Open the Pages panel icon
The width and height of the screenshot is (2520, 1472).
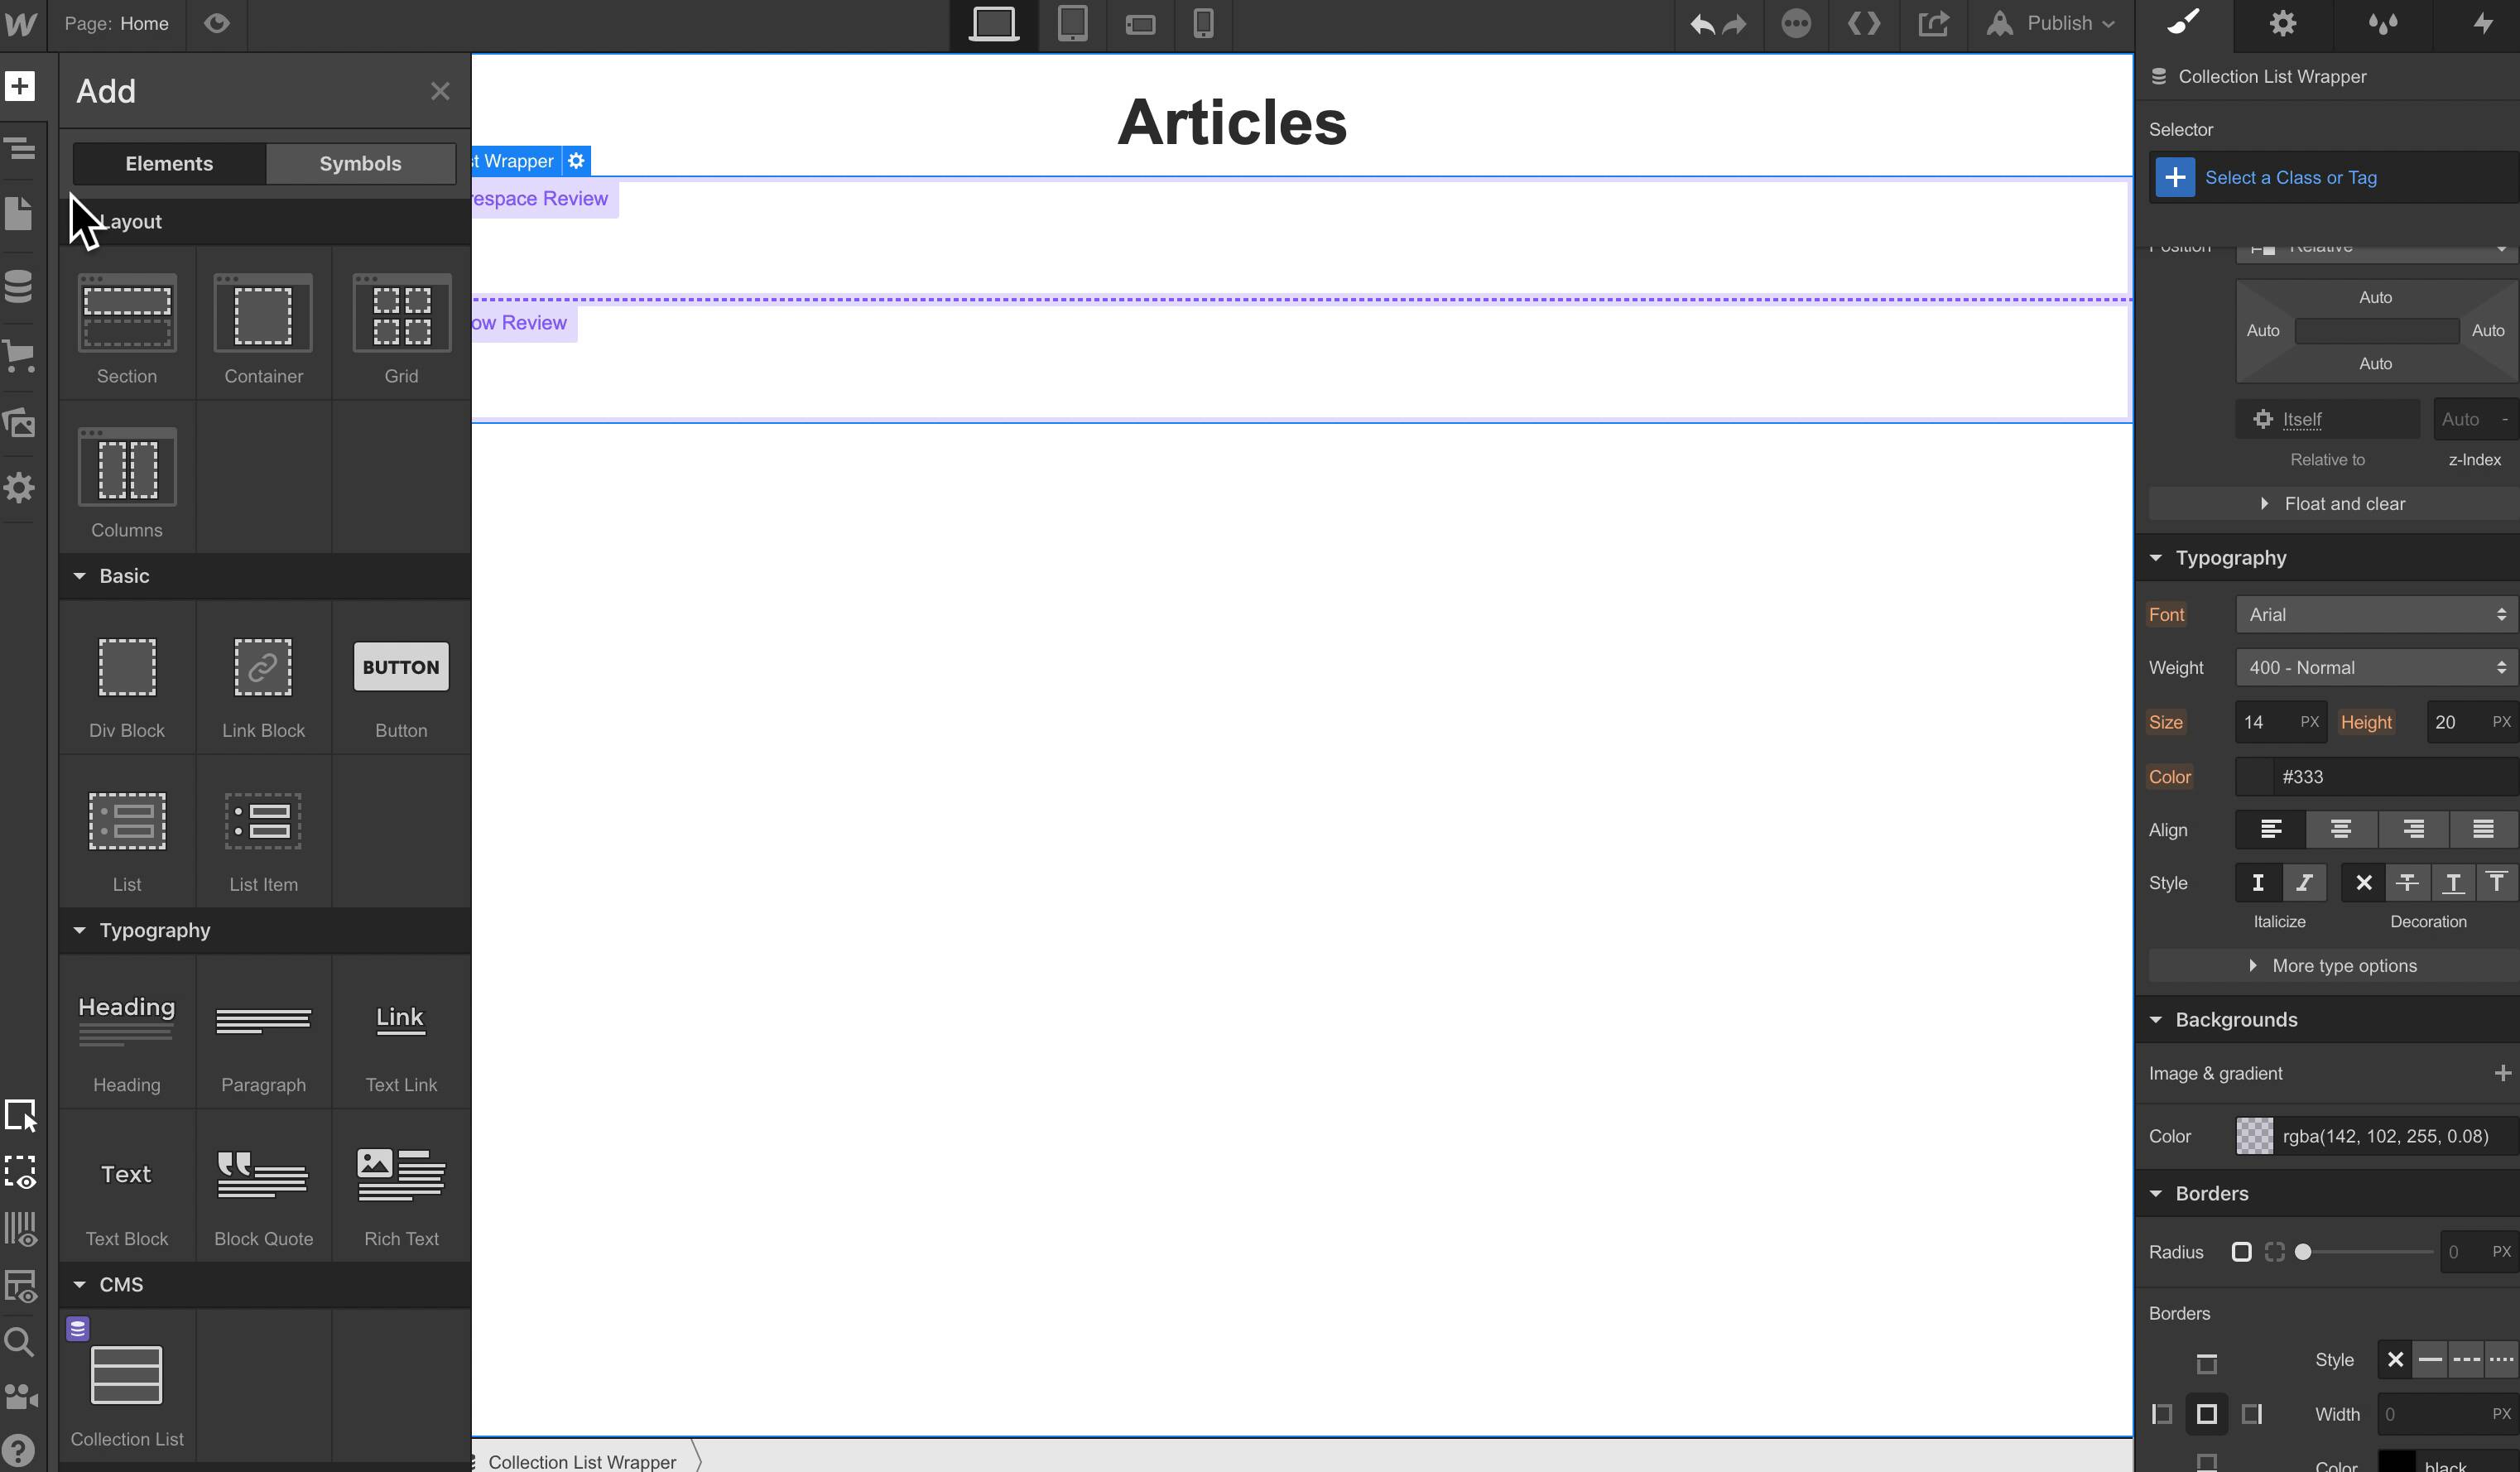19,213
